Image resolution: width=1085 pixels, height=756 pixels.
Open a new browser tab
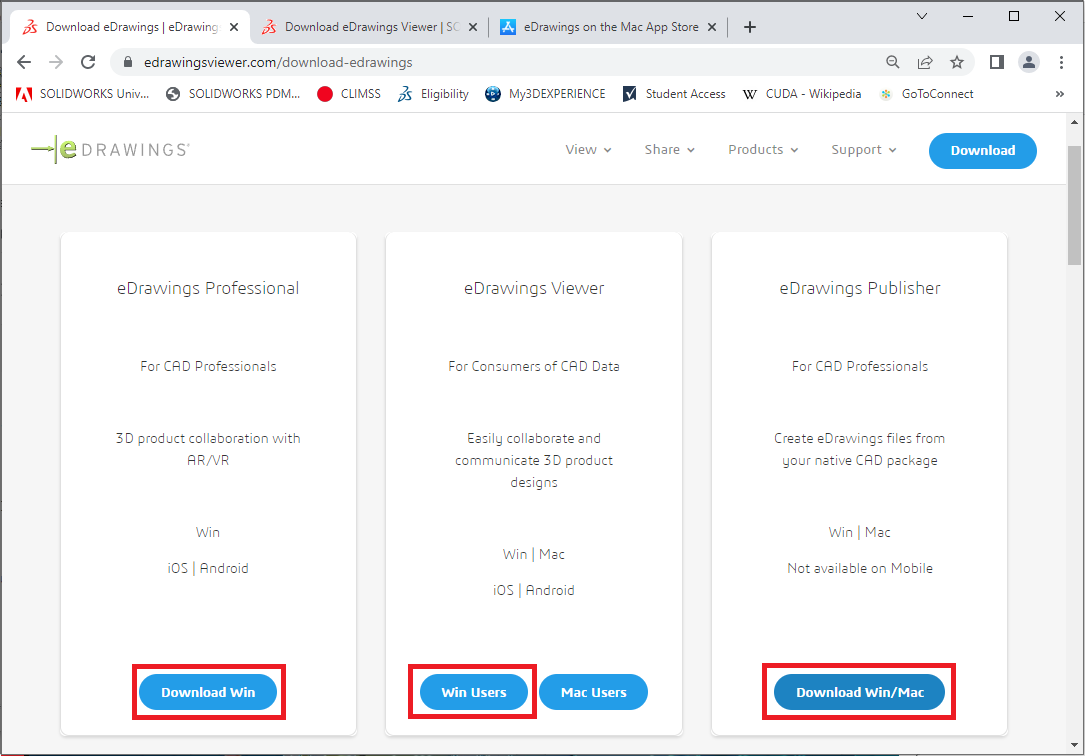tap(749, 27)
